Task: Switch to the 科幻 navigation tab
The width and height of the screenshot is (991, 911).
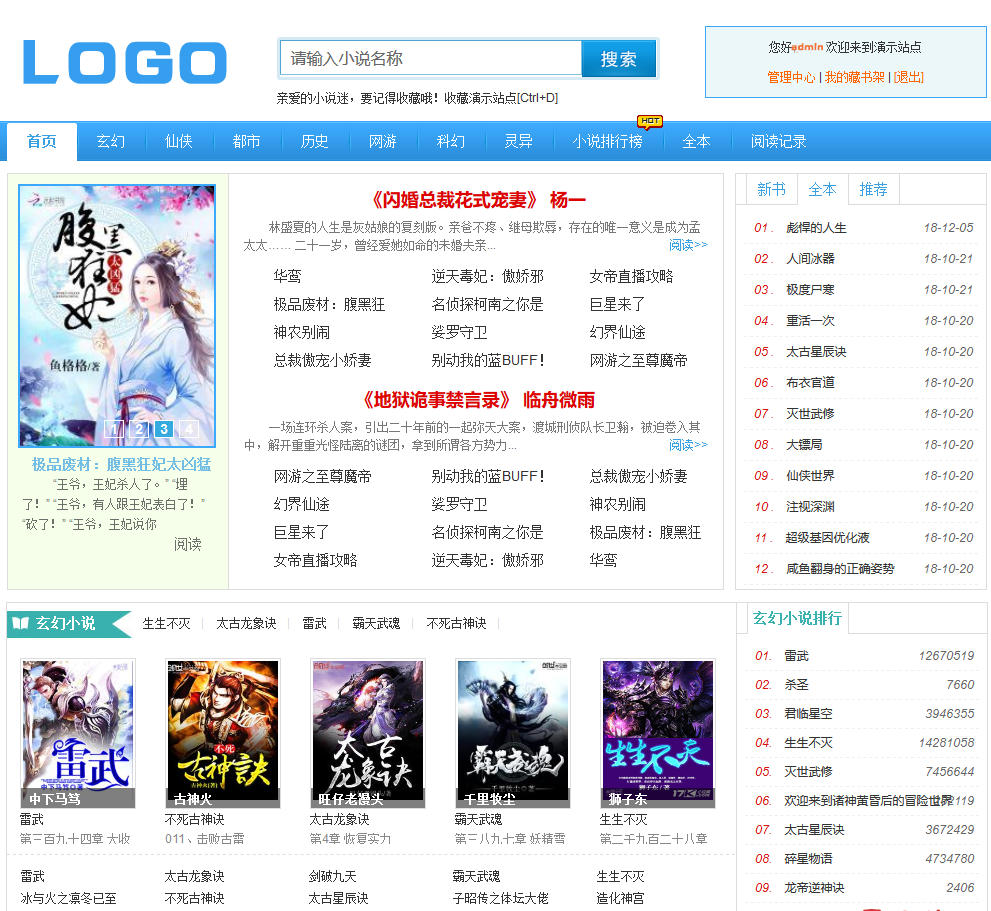Action: 450,141
